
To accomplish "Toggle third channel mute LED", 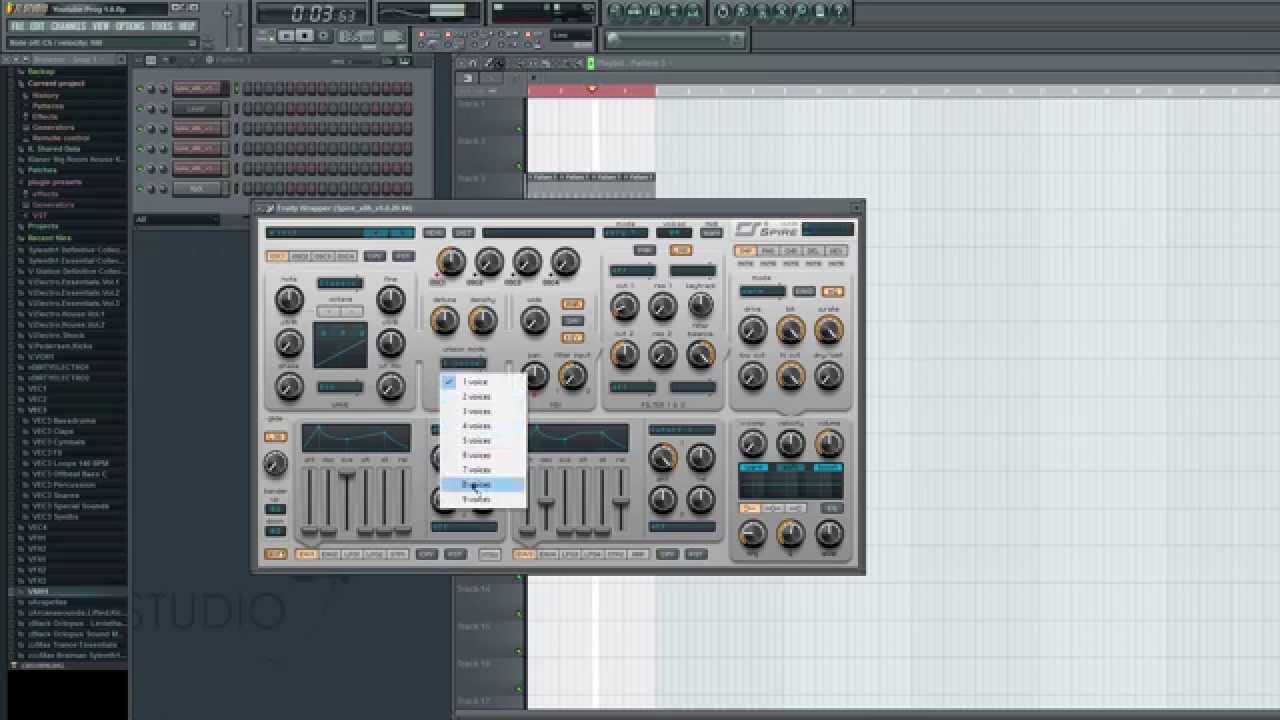I will (140, 129).
